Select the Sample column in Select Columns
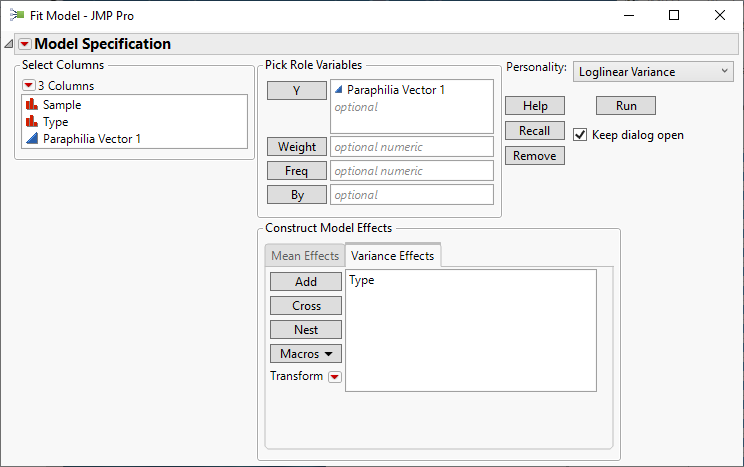744x467 pixels. tap(62, 105)
